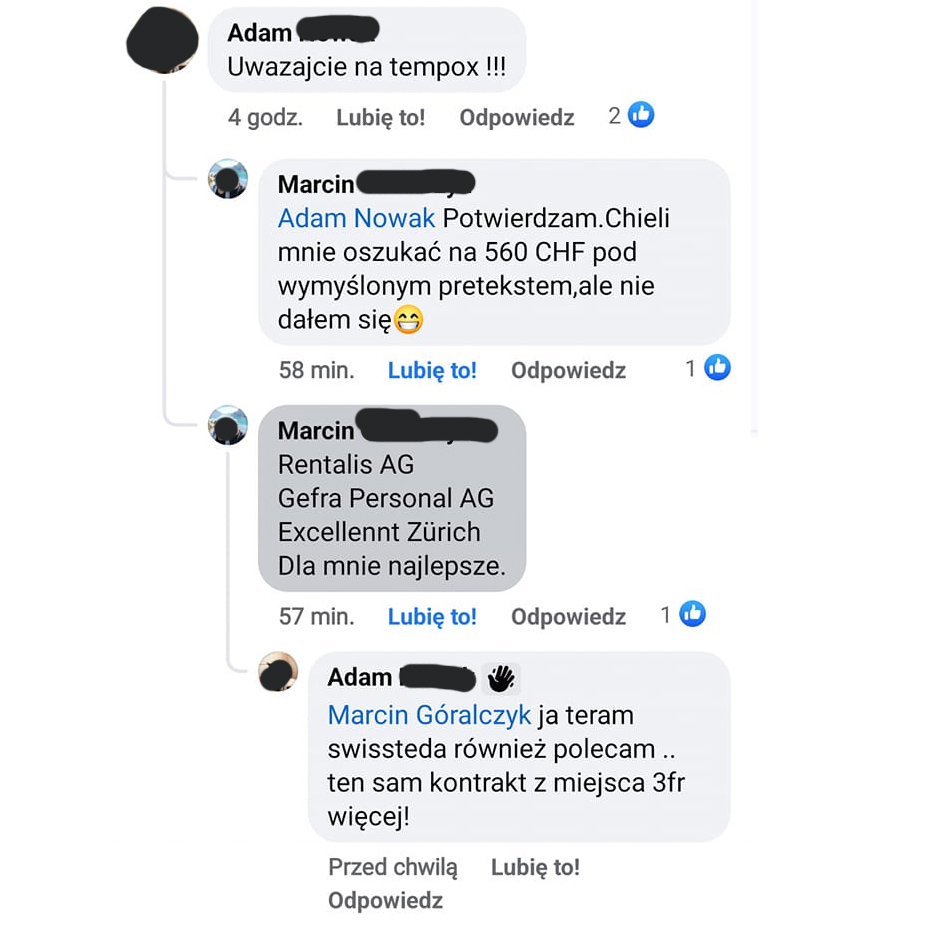The height and width of the screenshot is (932, 934).
Task: Click the '4 godz.' timestamp
Action: click(x=265, y=117)
